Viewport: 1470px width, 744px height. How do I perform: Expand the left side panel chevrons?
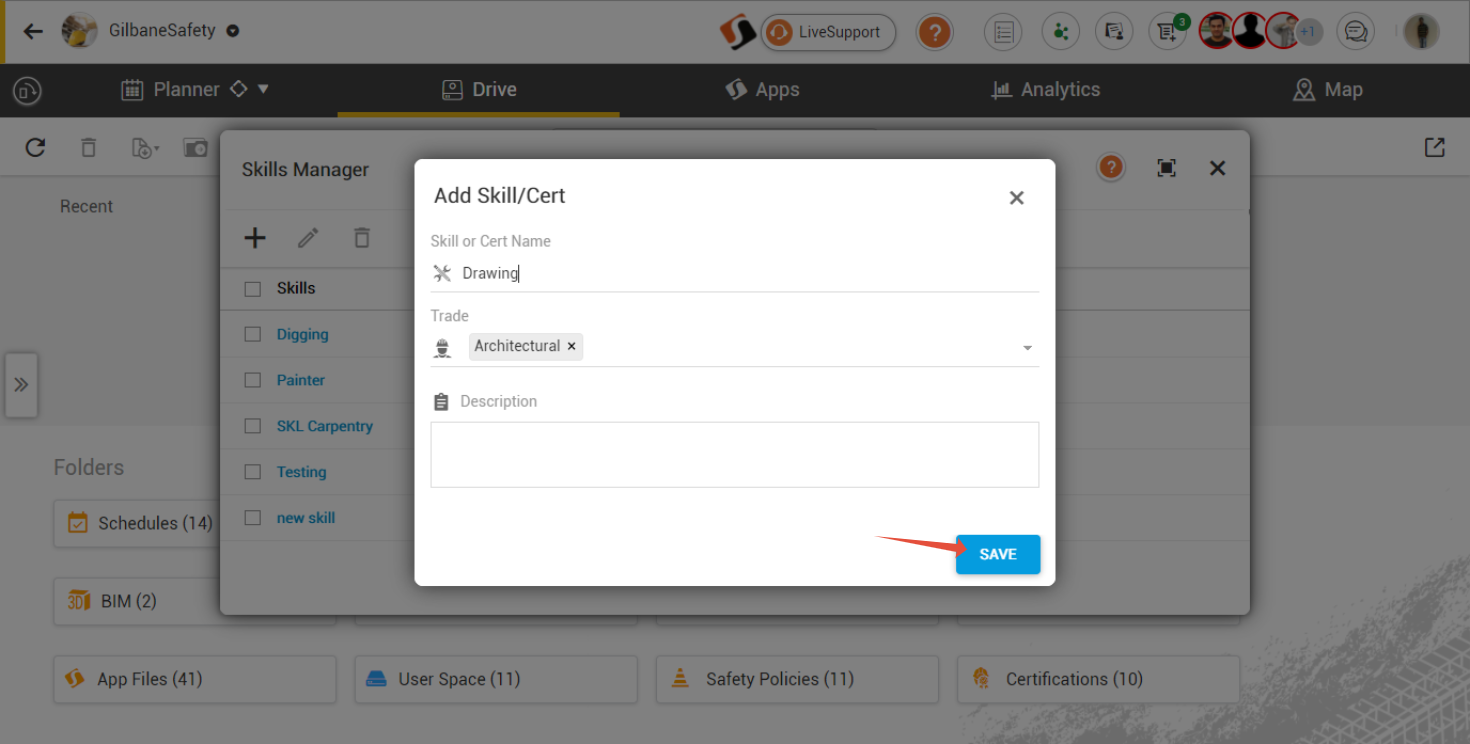coord(21,385)
